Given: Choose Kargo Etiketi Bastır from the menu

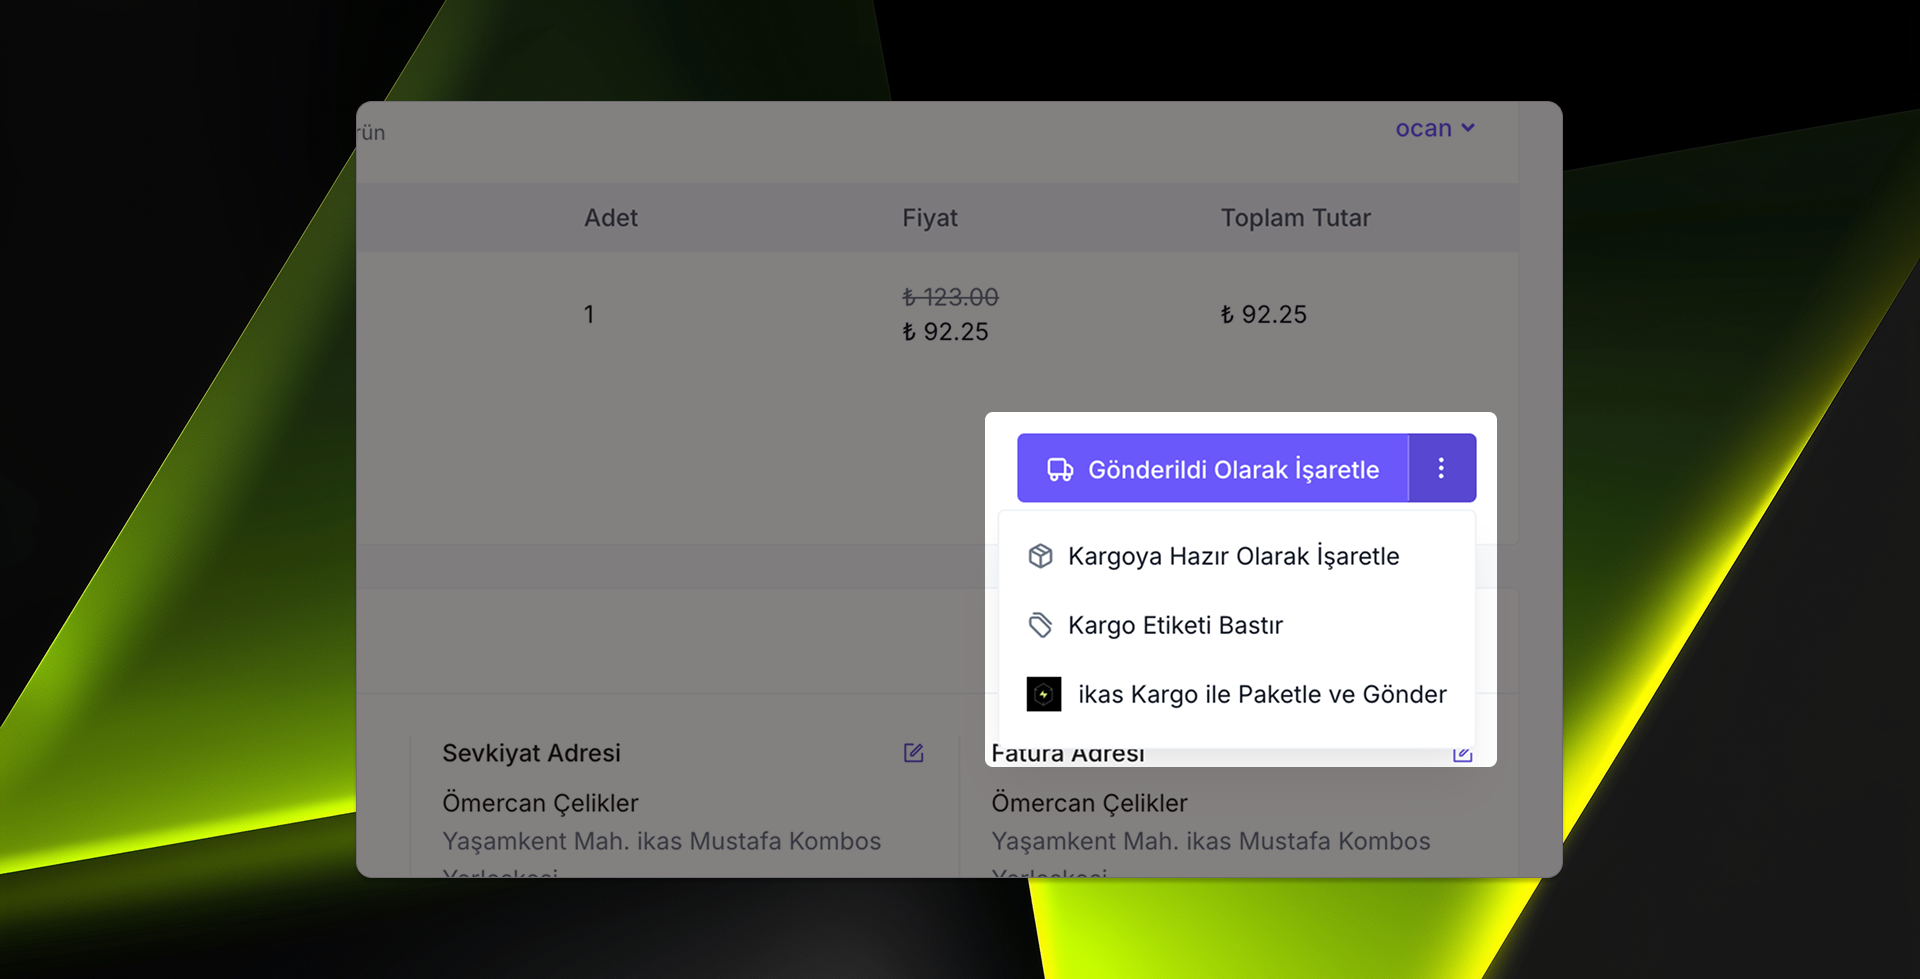Looking at the screenshot, I should [x=1176, y=625].
